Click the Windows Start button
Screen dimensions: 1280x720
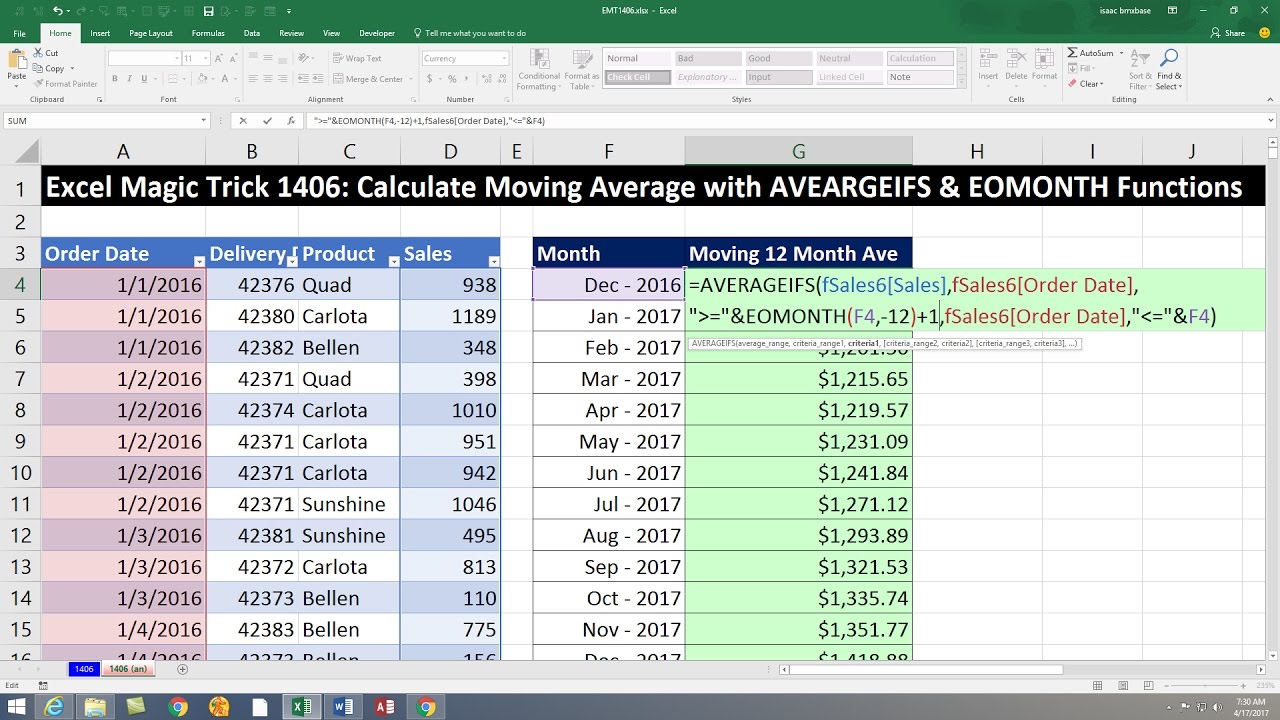[15, 706]
